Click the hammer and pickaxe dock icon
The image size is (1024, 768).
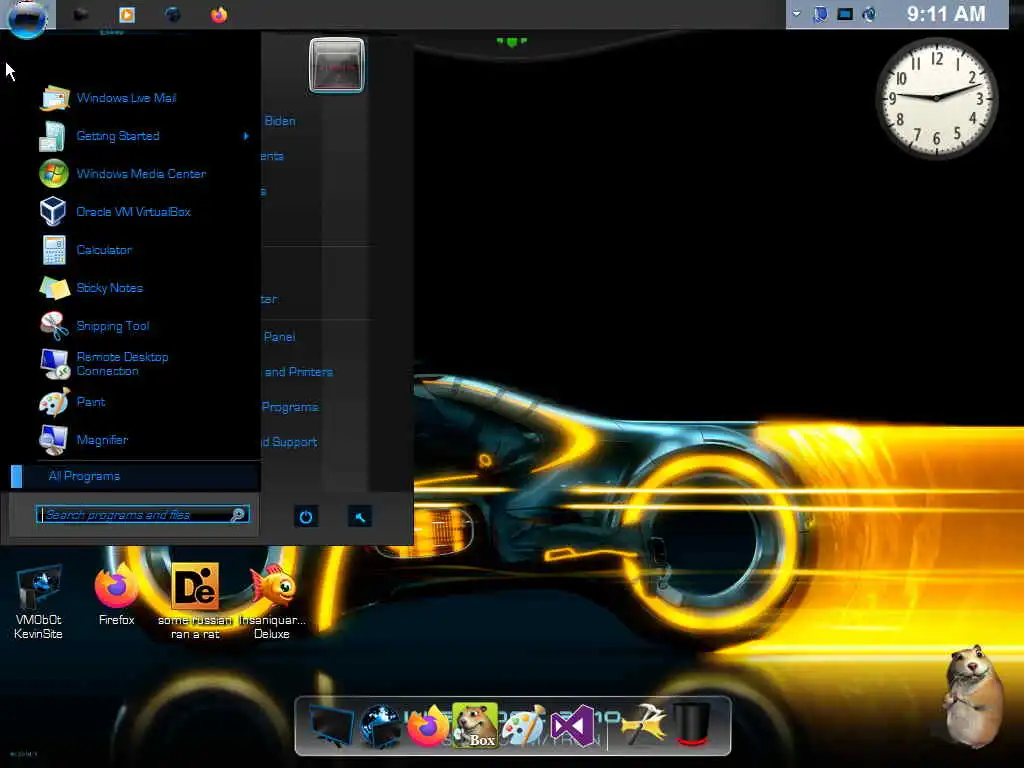[x=644, y=725]
